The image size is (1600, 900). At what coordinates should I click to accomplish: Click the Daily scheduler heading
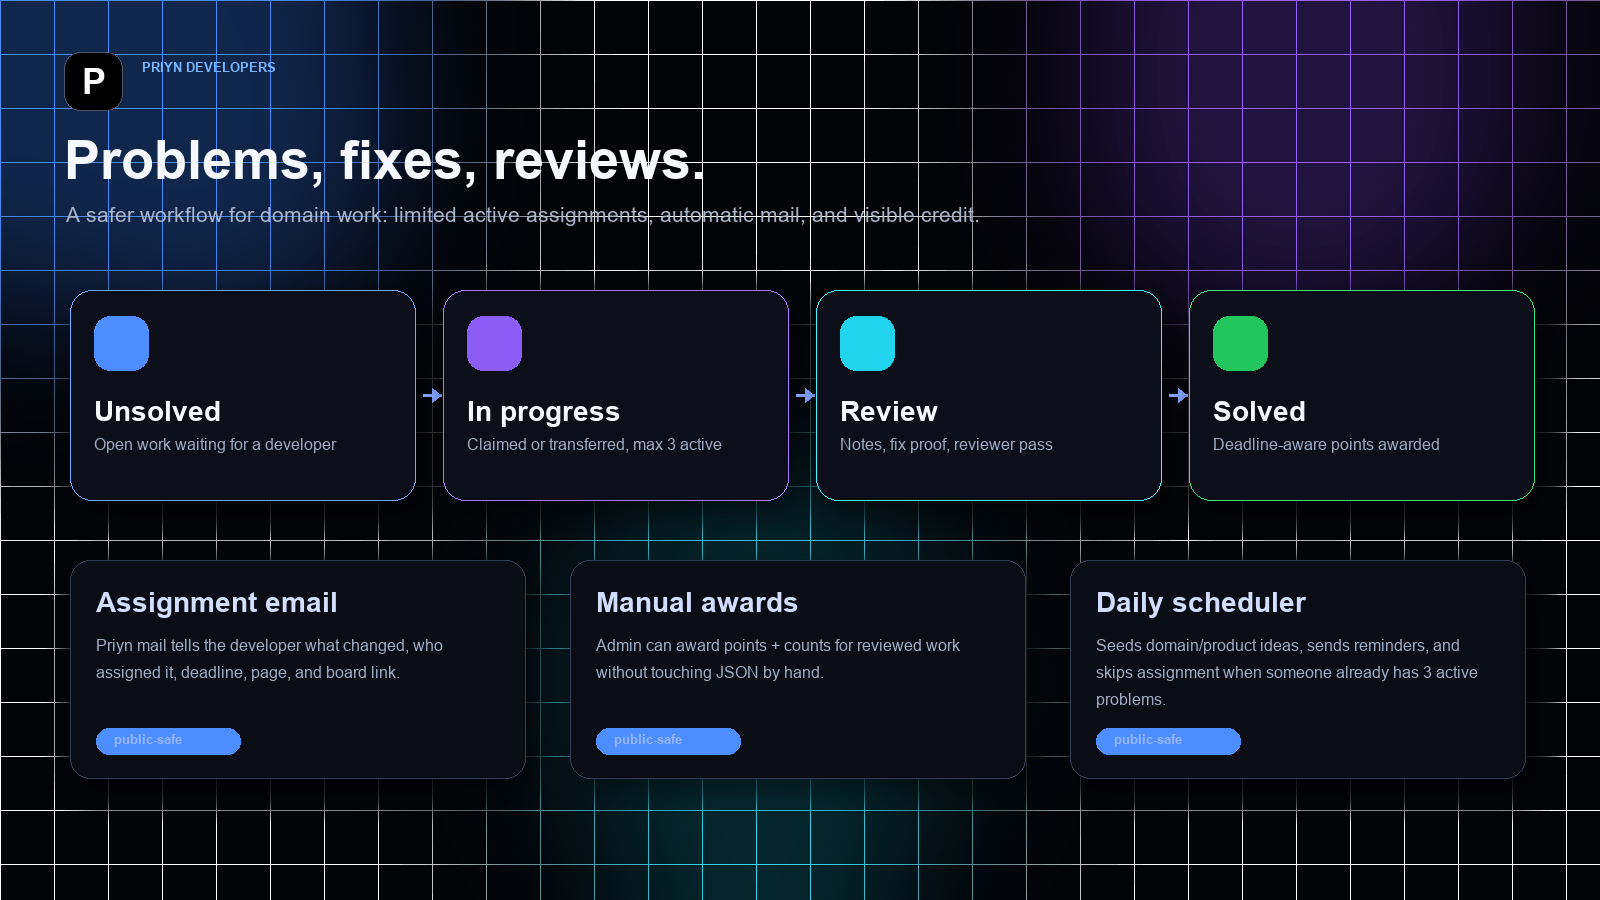1200,602
